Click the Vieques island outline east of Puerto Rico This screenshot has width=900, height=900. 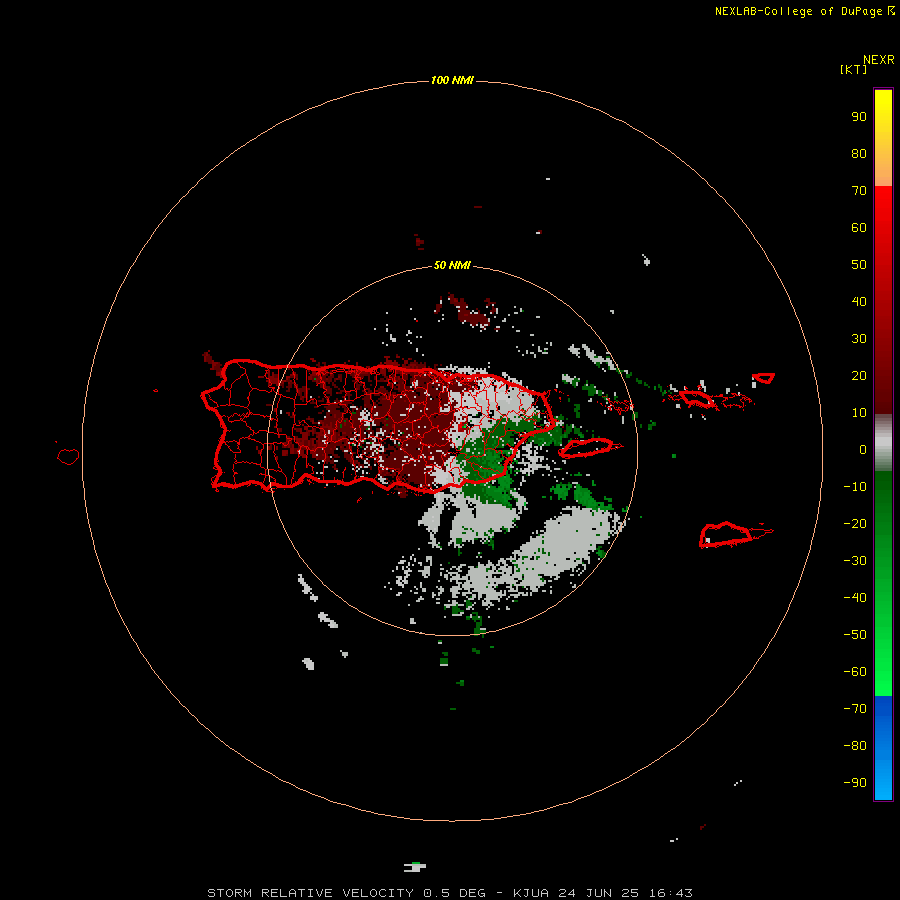point(587,447)
